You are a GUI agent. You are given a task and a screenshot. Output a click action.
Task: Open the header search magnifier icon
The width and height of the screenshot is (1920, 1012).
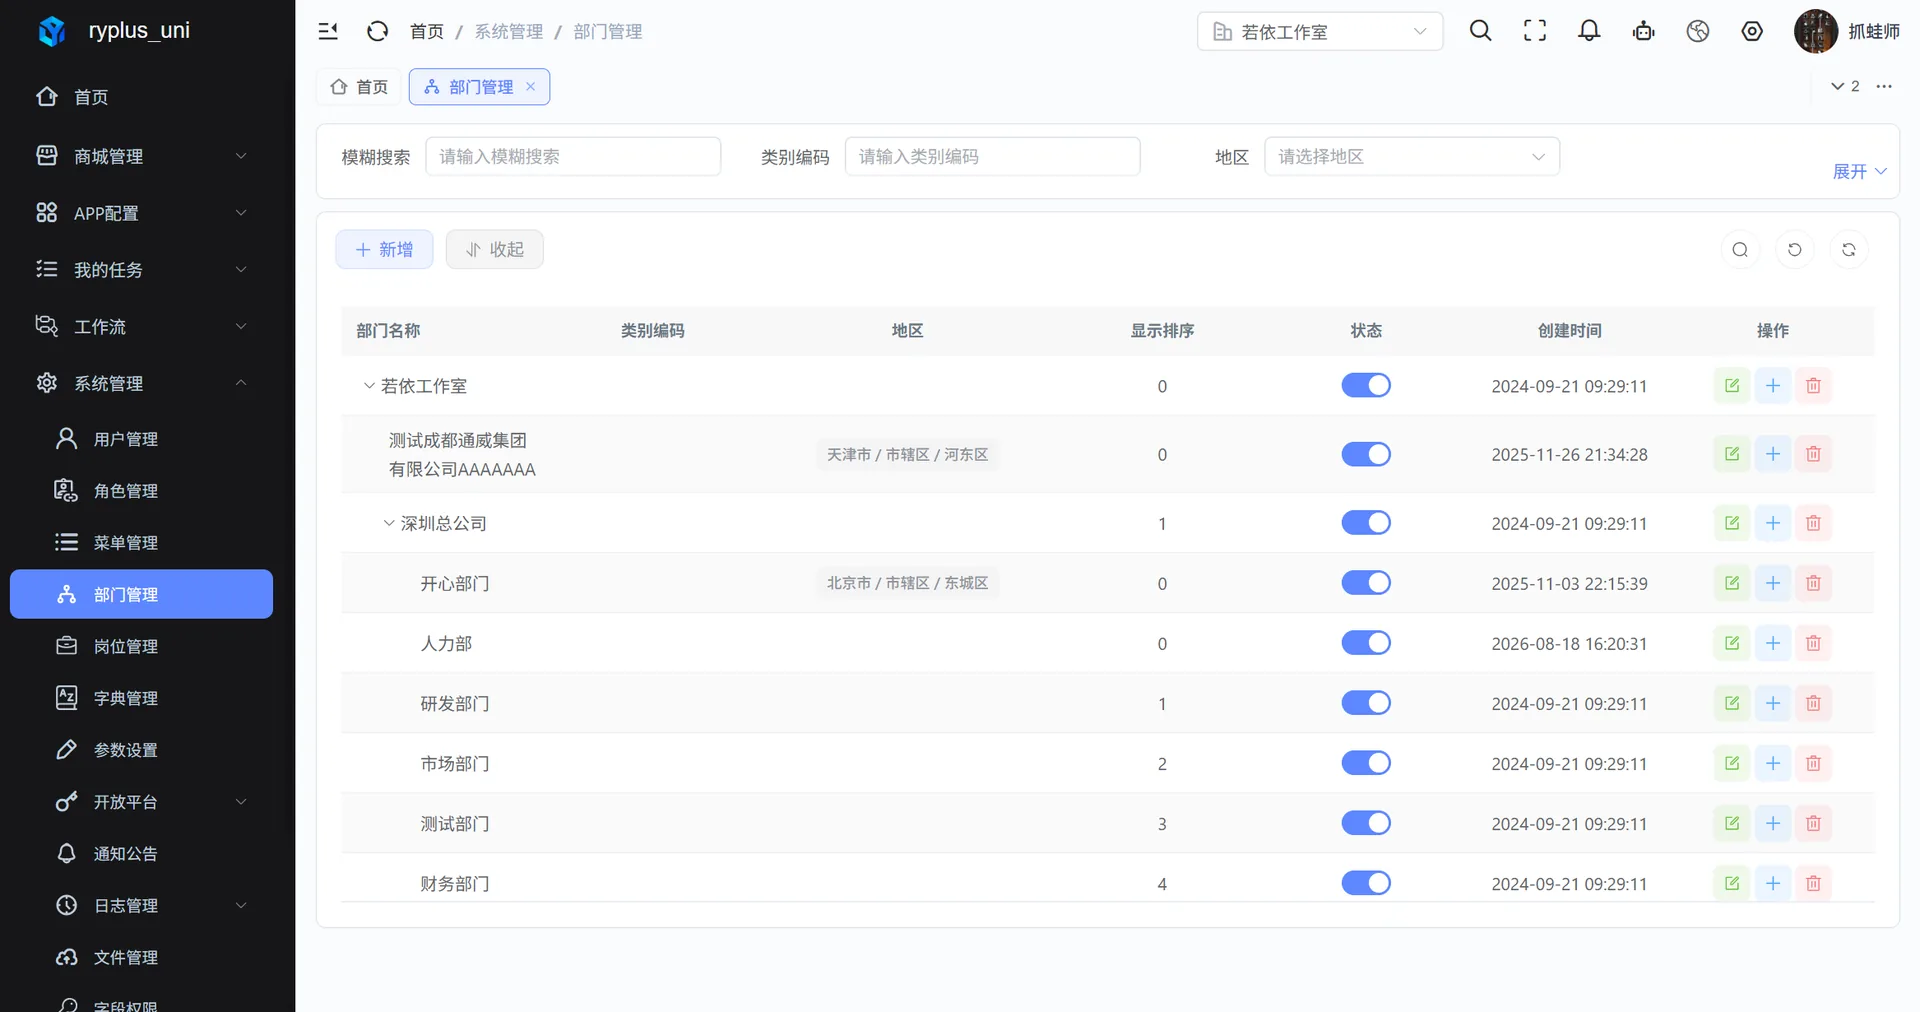click(1481, 31)
